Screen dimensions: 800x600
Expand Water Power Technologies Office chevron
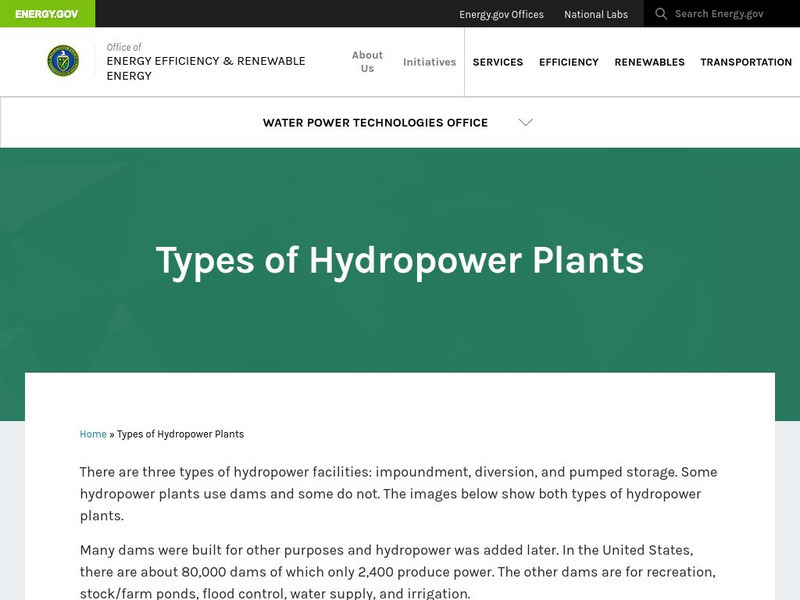click(x=526, y=122)
